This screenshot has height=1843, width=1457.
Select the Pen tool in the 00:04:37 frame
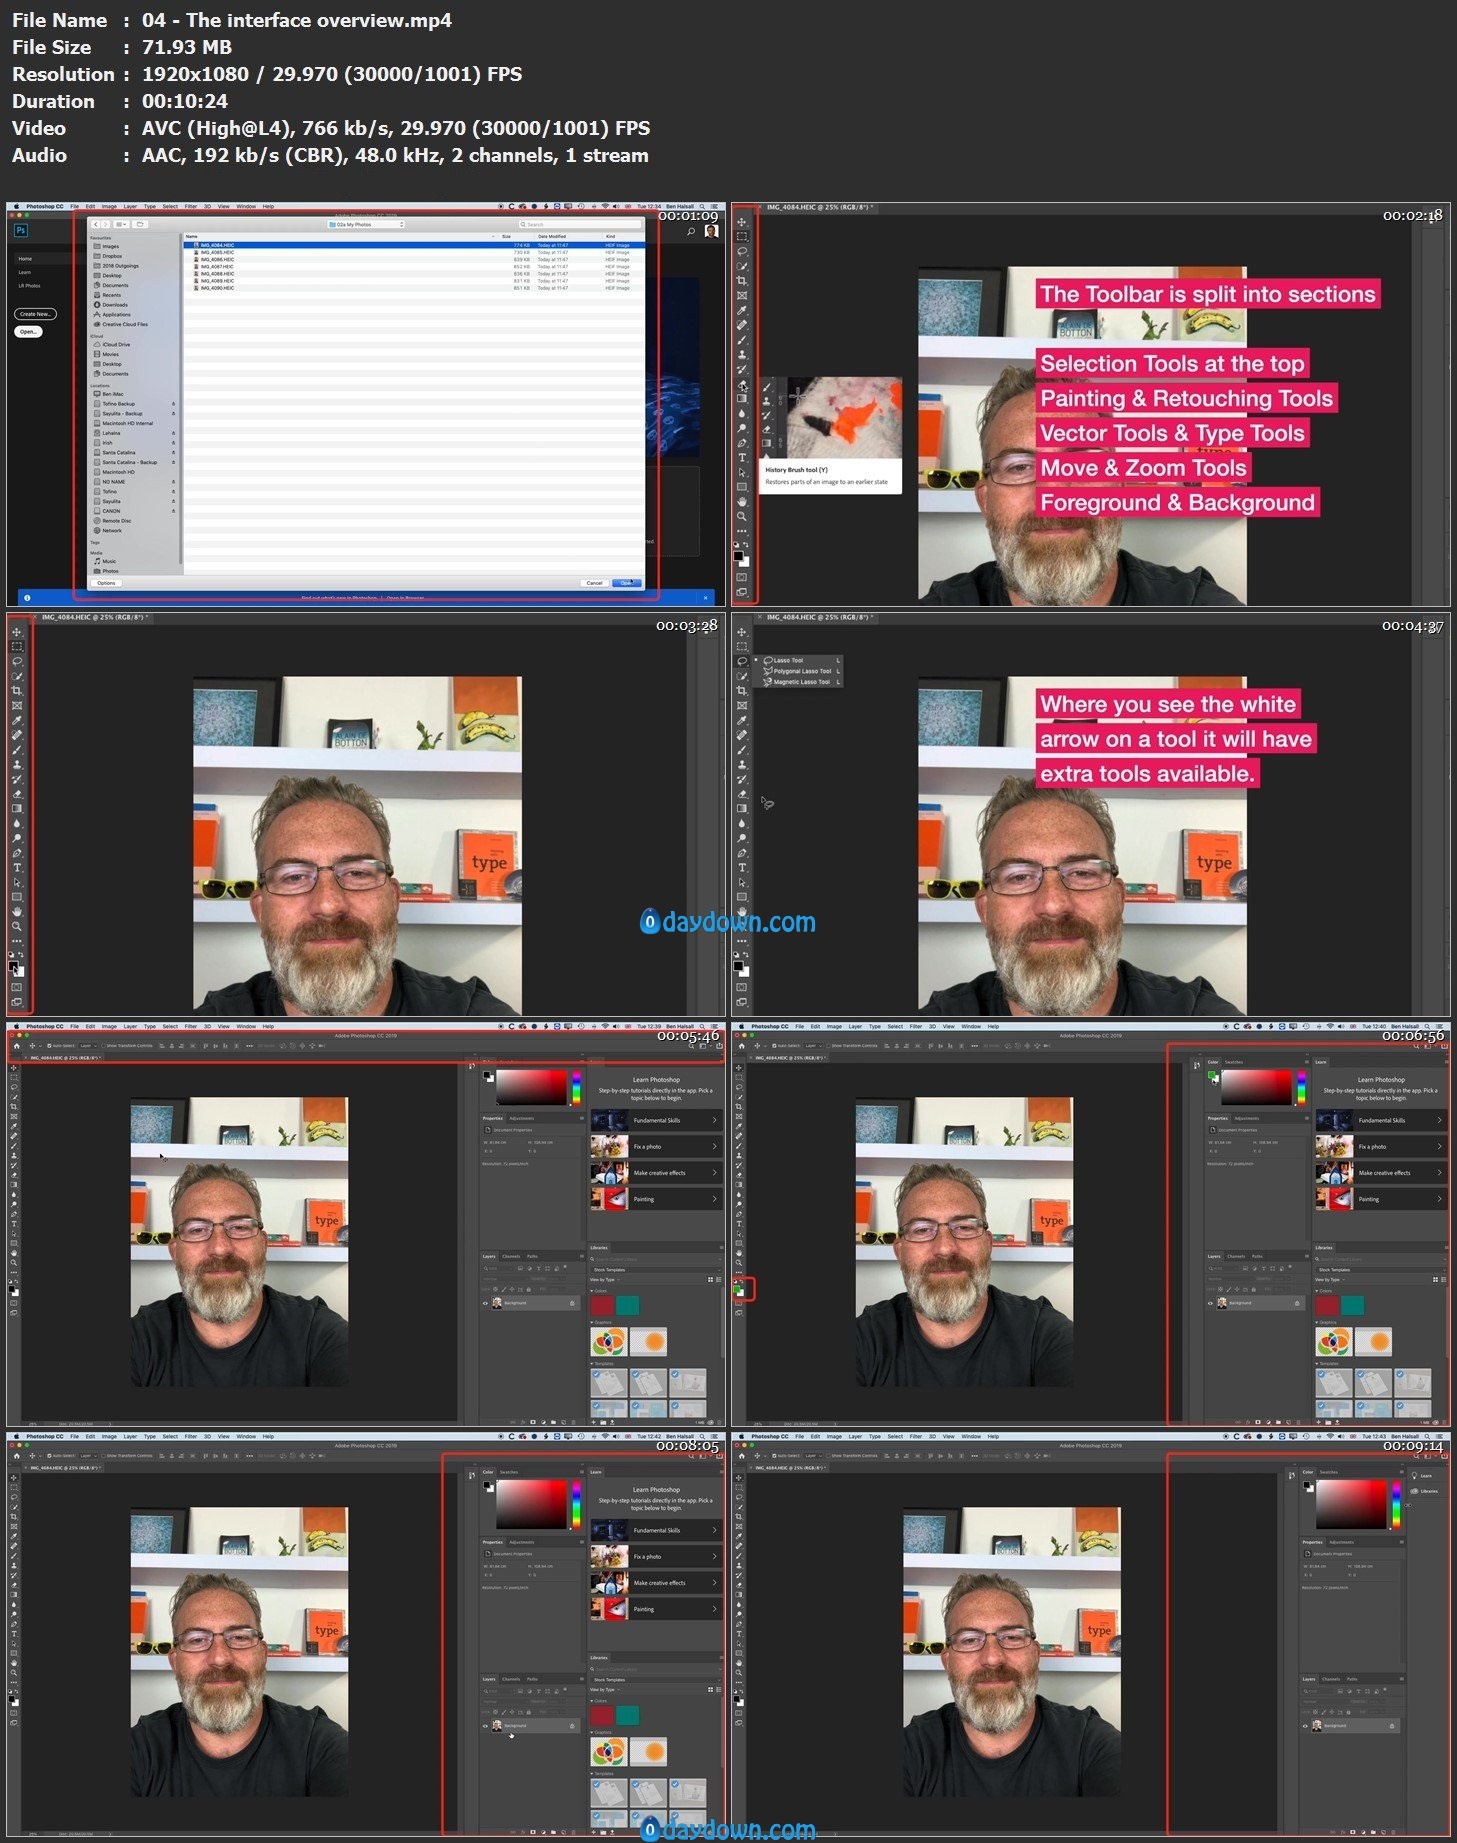[741, 853]
